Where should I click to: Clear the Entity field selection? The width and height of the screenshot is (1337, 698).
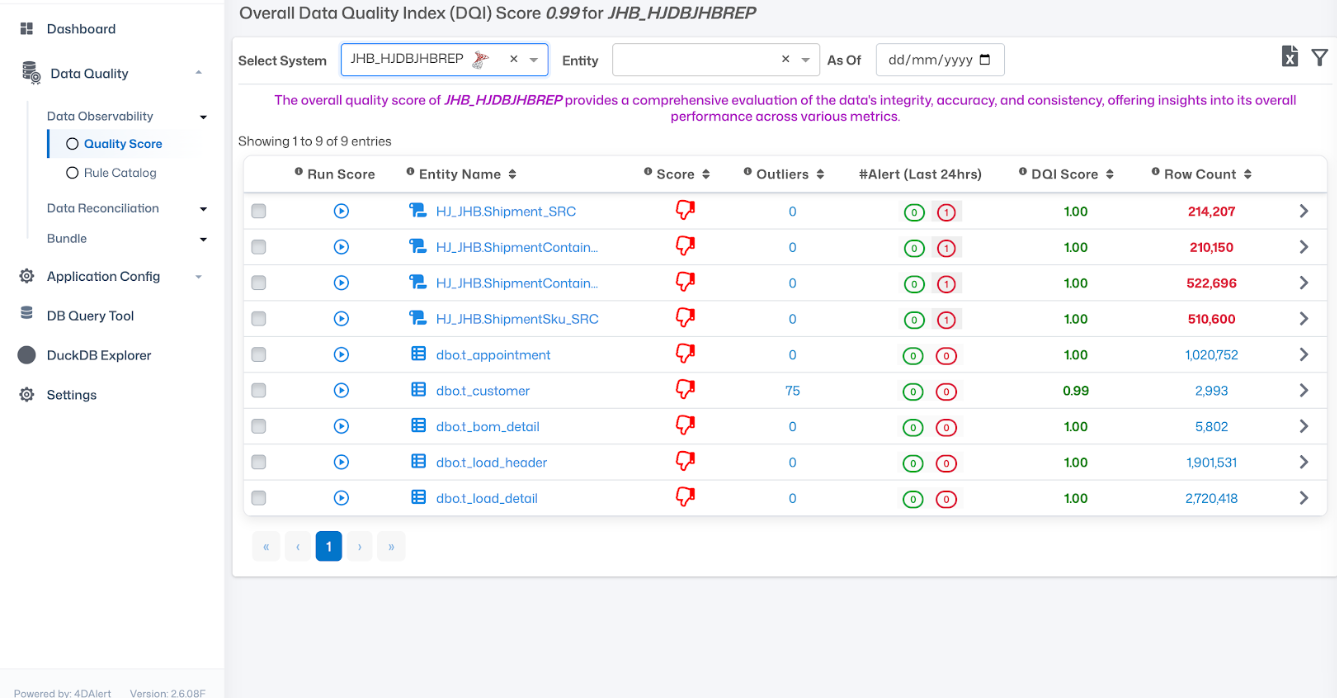tap(786, 59)
